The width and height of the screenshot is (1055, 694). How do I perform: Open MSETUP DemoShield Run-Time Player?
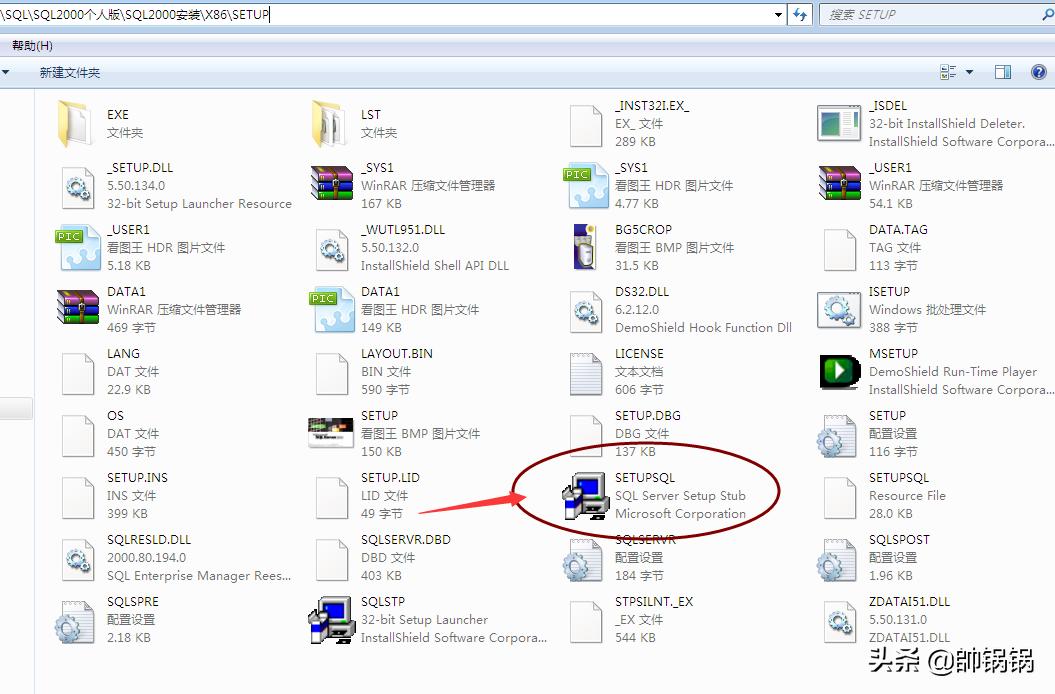point(838,372)
